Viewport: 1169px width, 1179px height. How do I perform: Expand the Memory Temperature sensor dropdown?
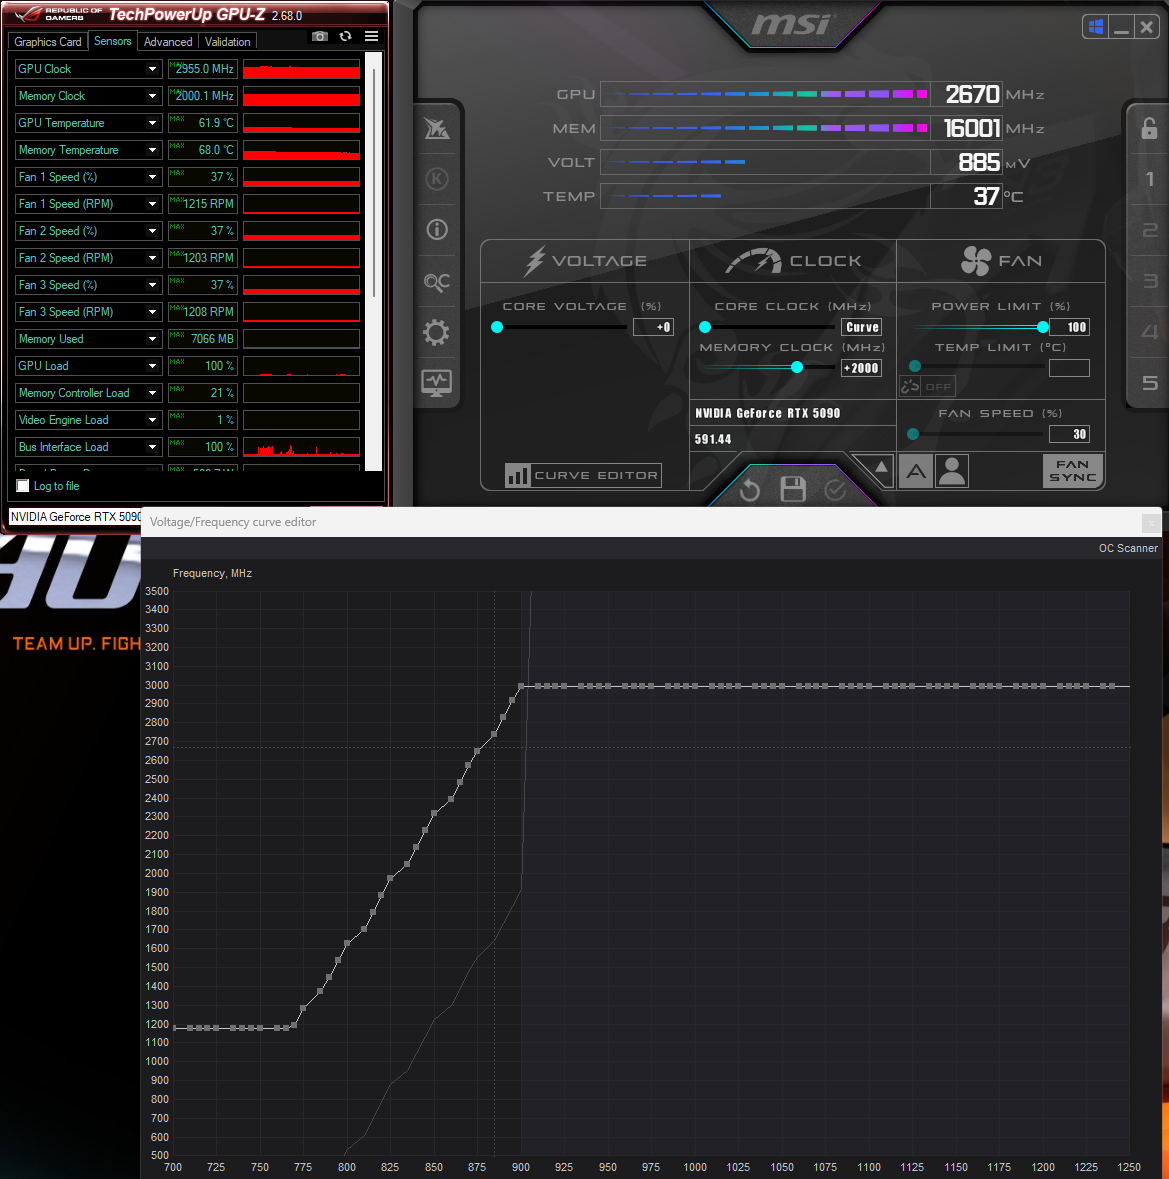153,150
